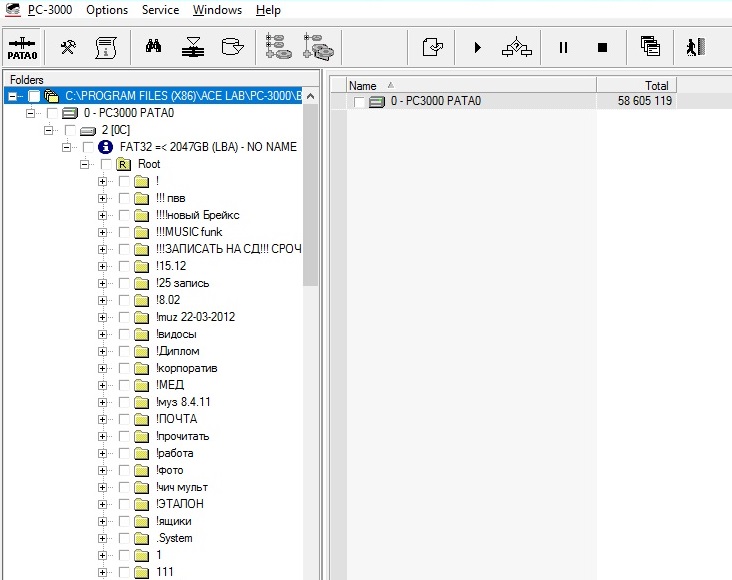Click the PATA0 port toolbar button
This screenshot has width=732, height=580.
click(22, 47)
